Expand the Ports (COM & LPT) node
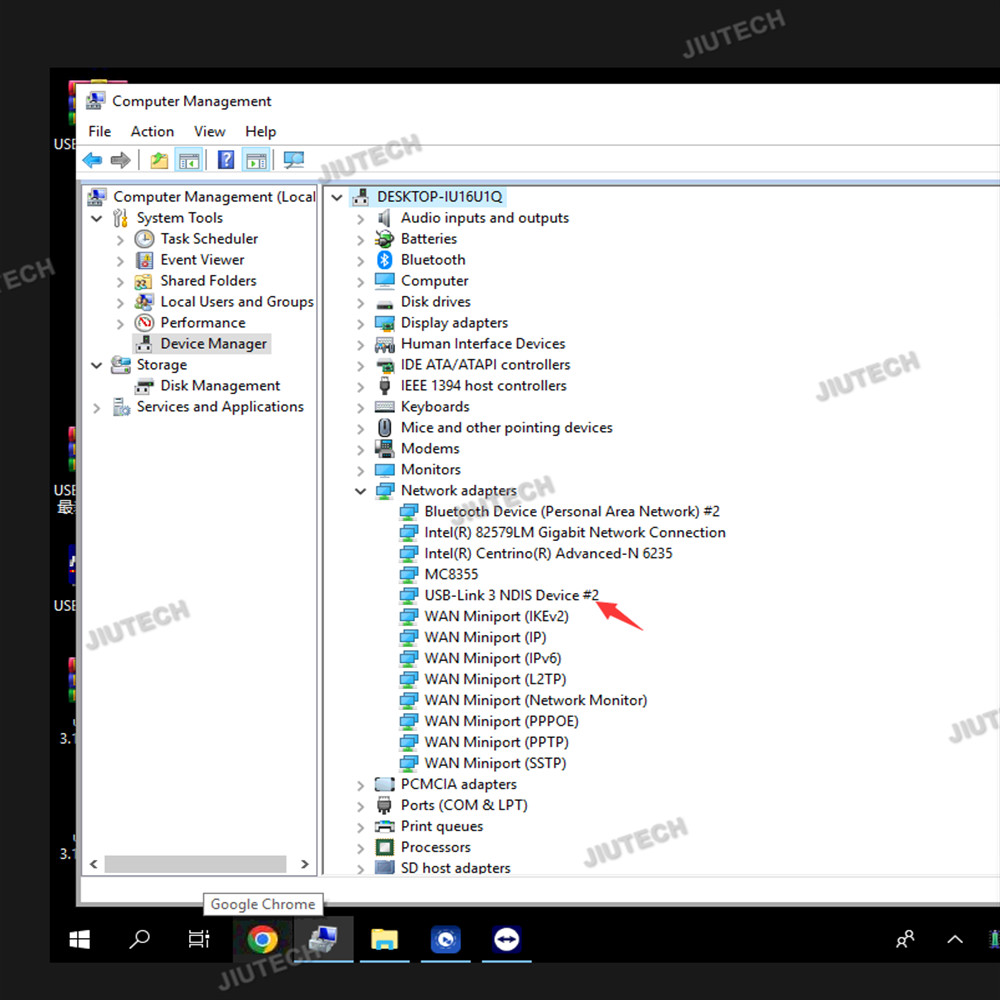Image resolution: width=1000 pixels, height=1000 pixels. 361,806
